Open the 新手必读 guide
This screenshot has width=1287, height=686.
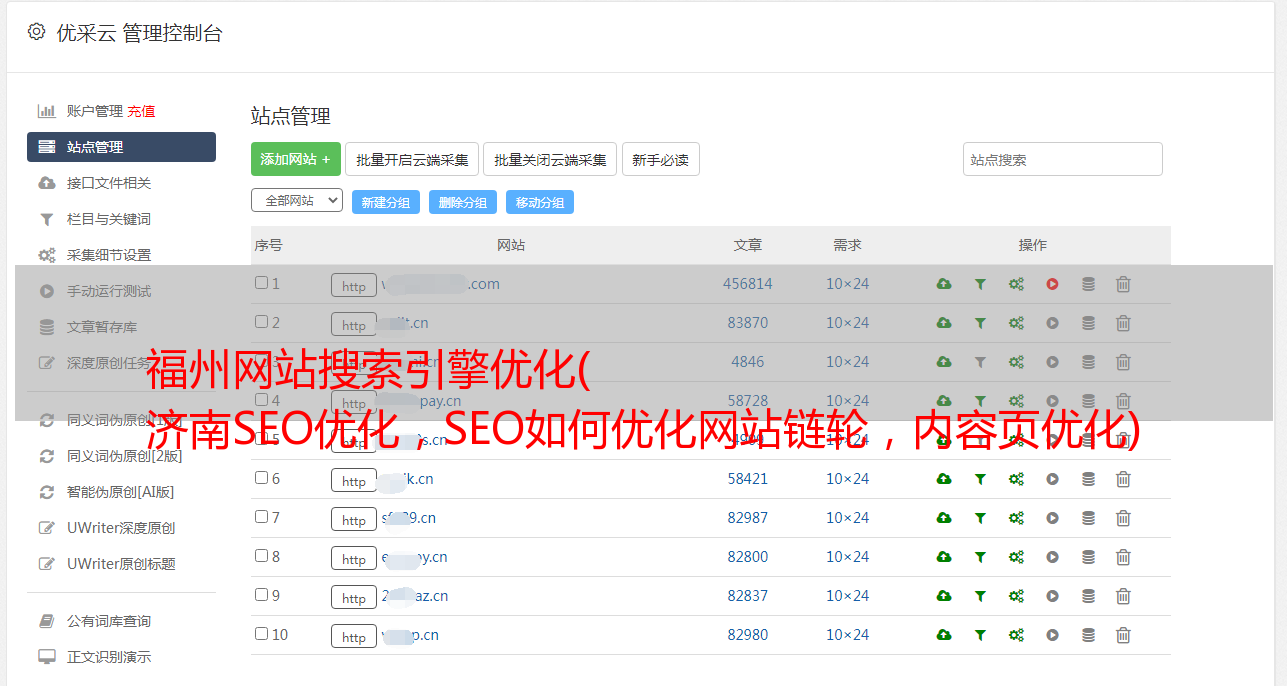coord(660,159)
